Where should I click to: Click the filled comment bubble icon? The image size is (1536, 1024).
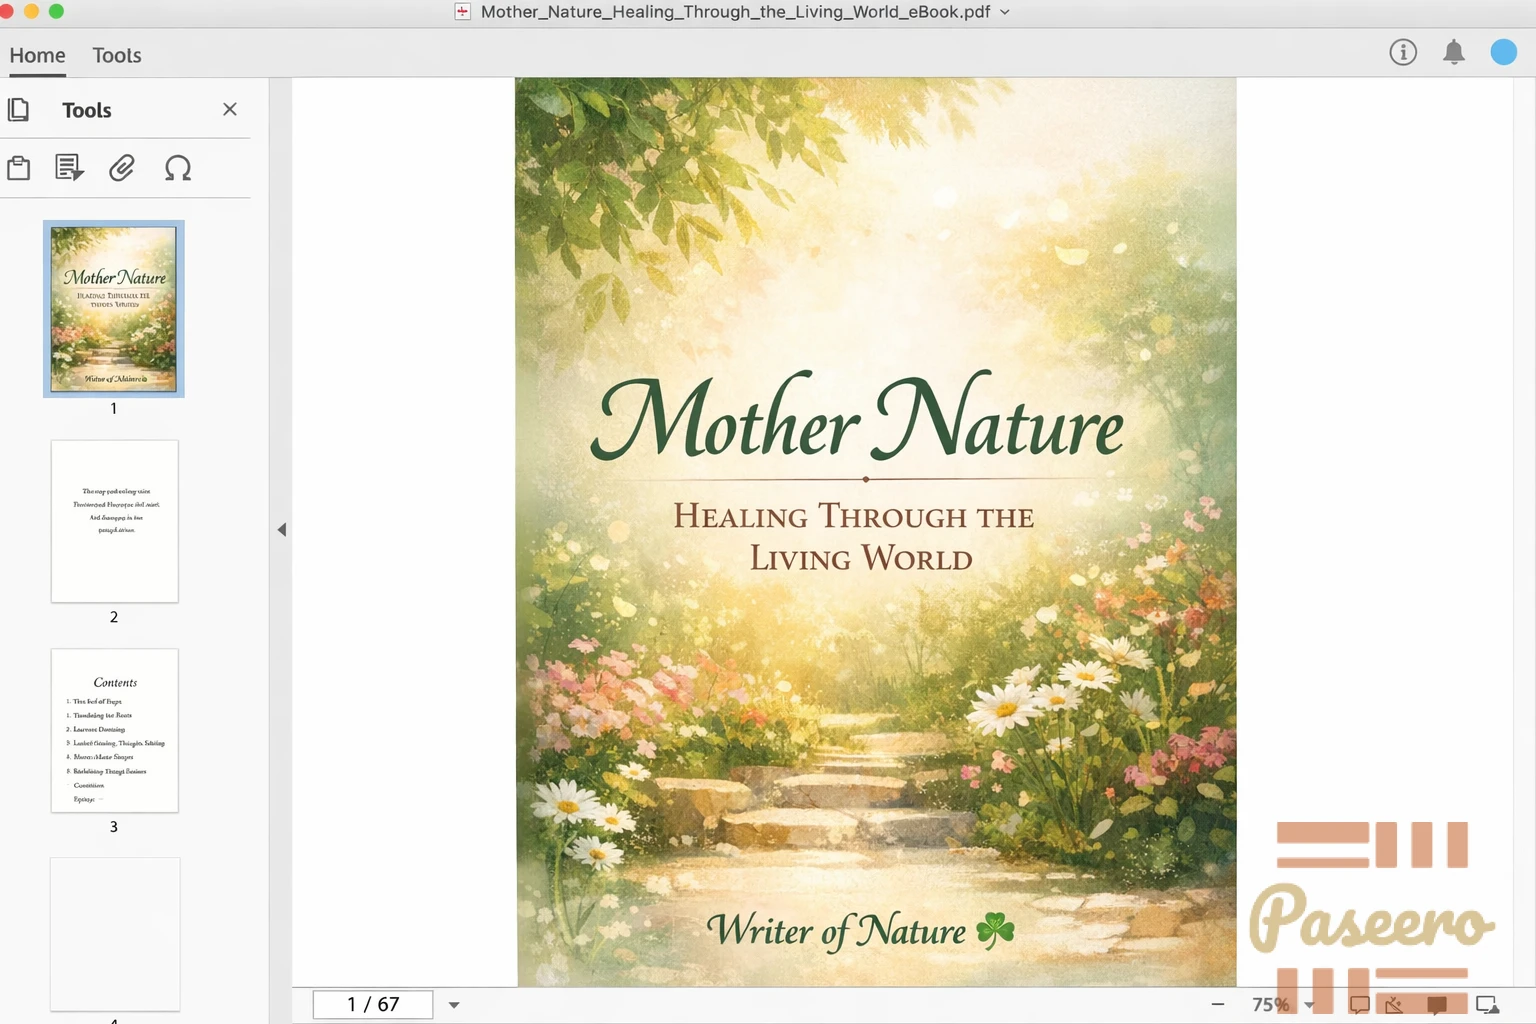1437,1004
